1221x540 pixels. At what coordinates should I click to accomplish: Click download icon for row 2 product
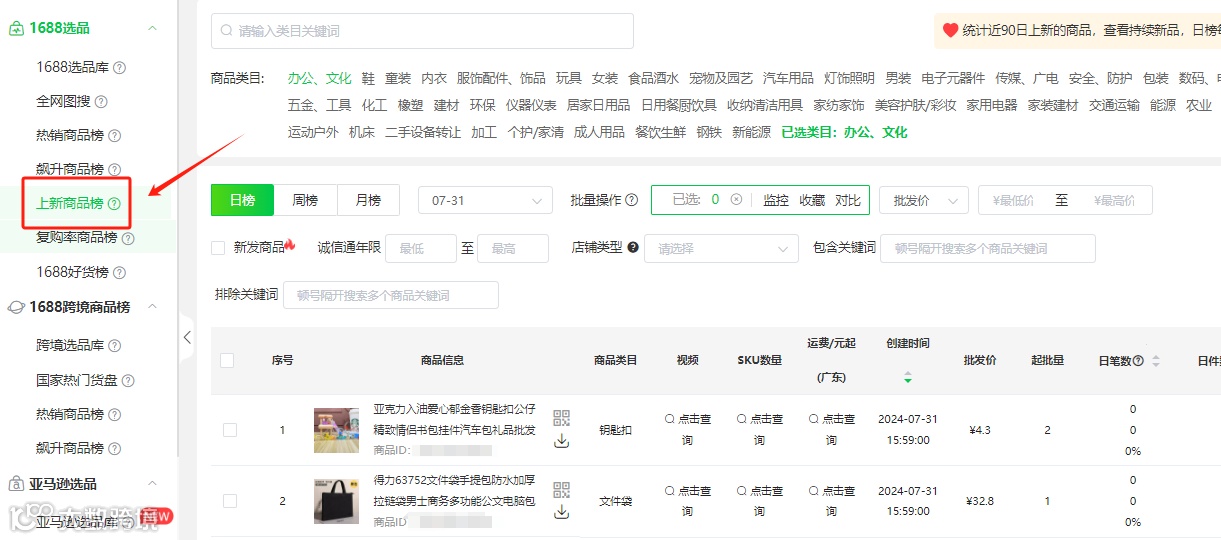point(561,512)
